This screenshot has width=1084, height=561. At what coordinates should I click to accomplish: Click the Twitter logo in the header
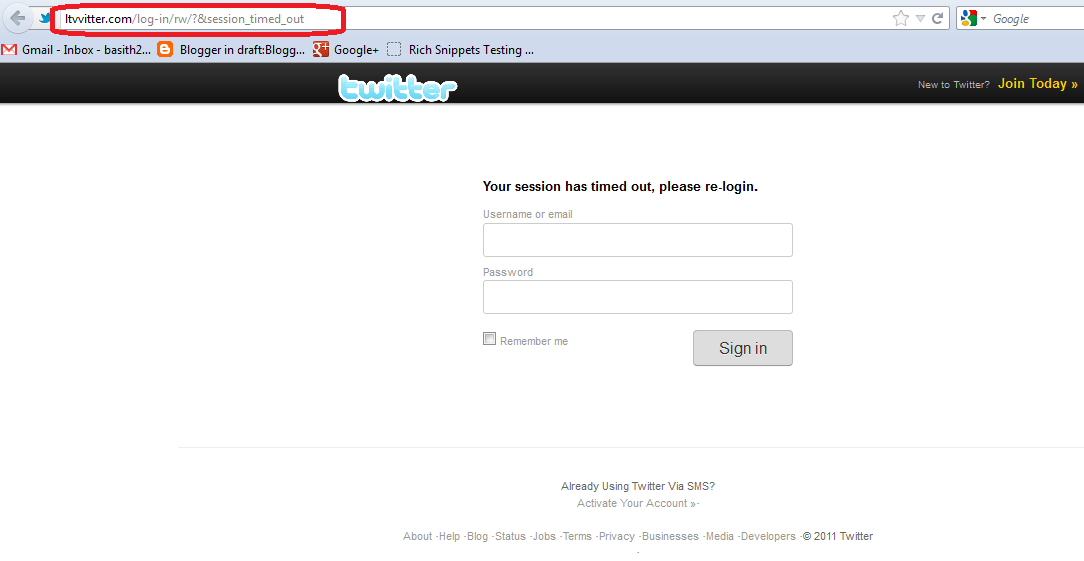pos(398,88)
